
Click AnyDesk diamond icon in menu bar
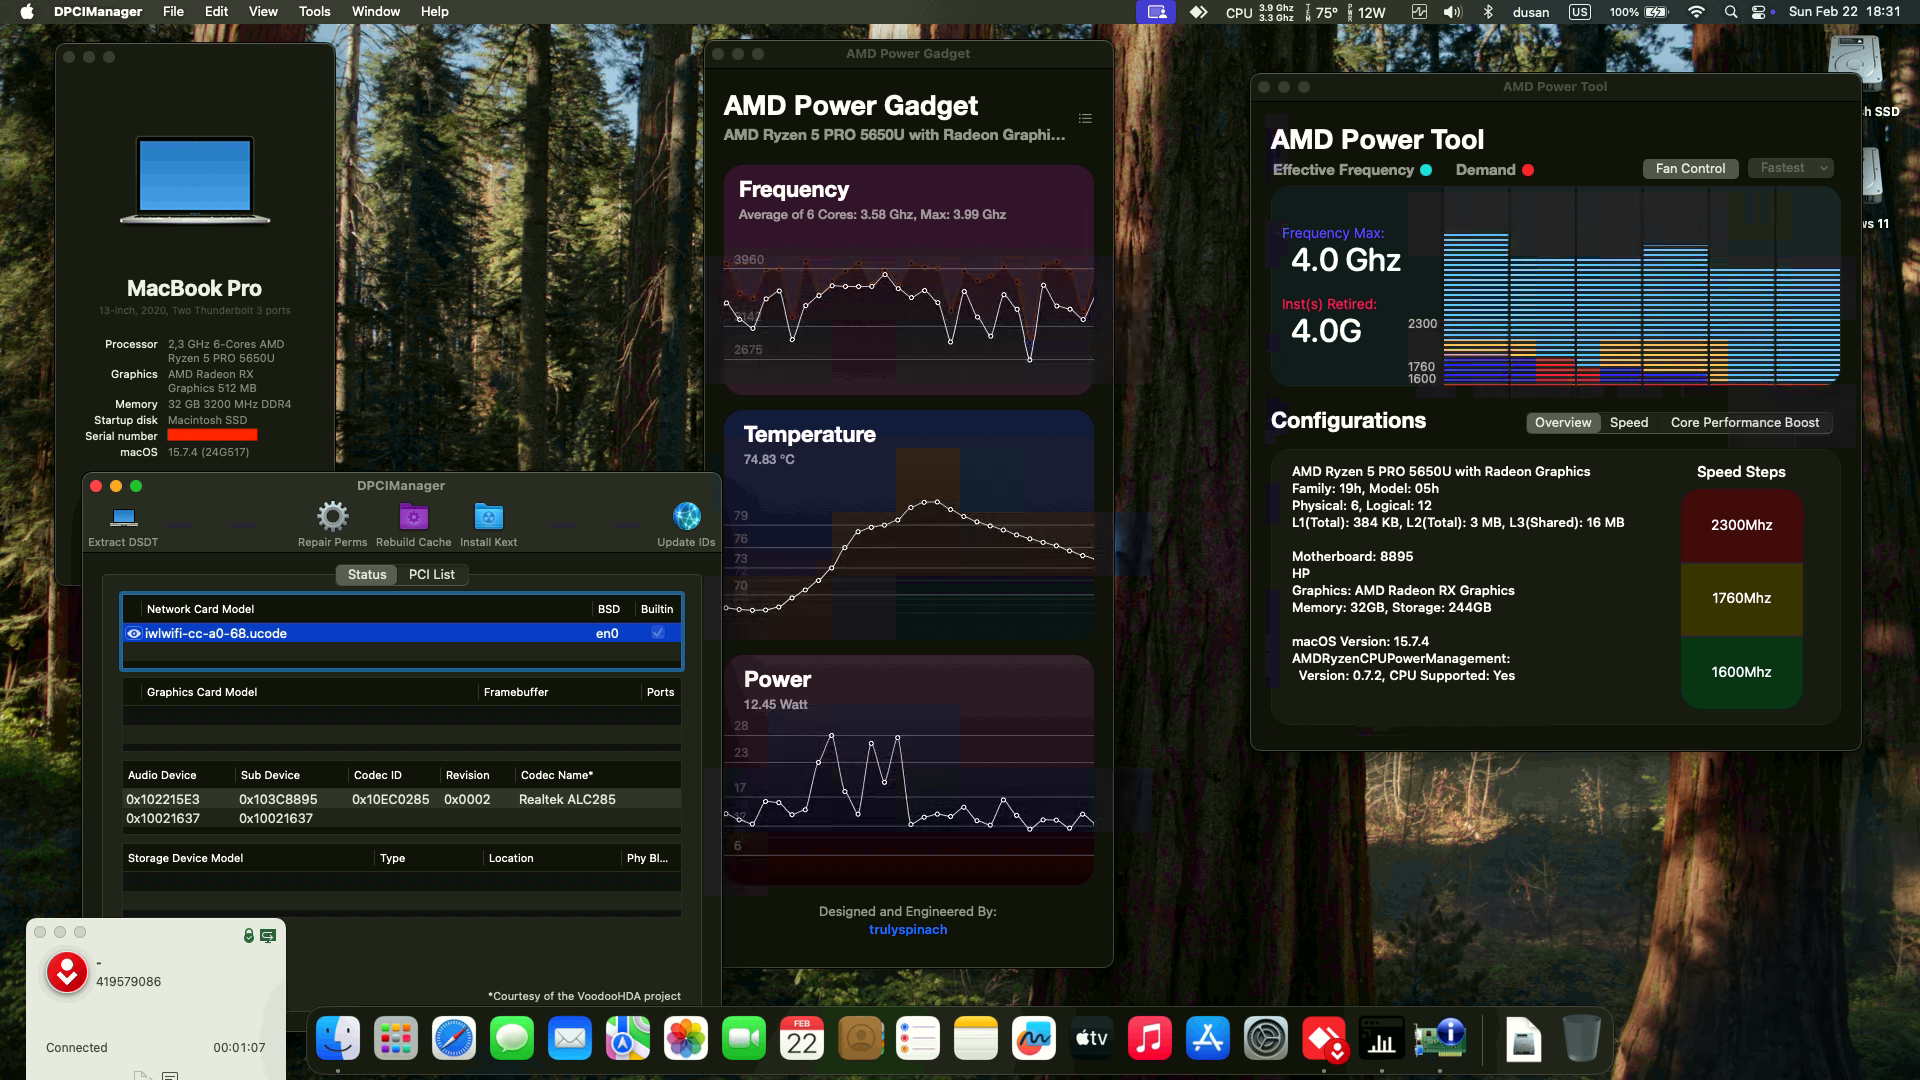(x=1198, y=12)
